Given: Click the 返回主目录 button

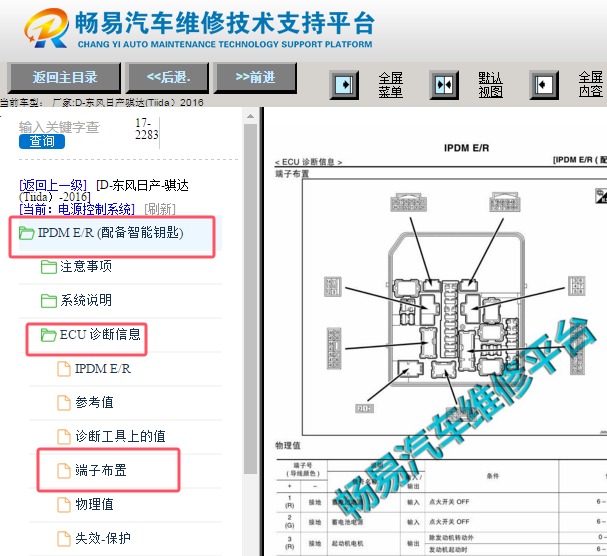Looking at the screenshot, I should [x=64, y=78].
